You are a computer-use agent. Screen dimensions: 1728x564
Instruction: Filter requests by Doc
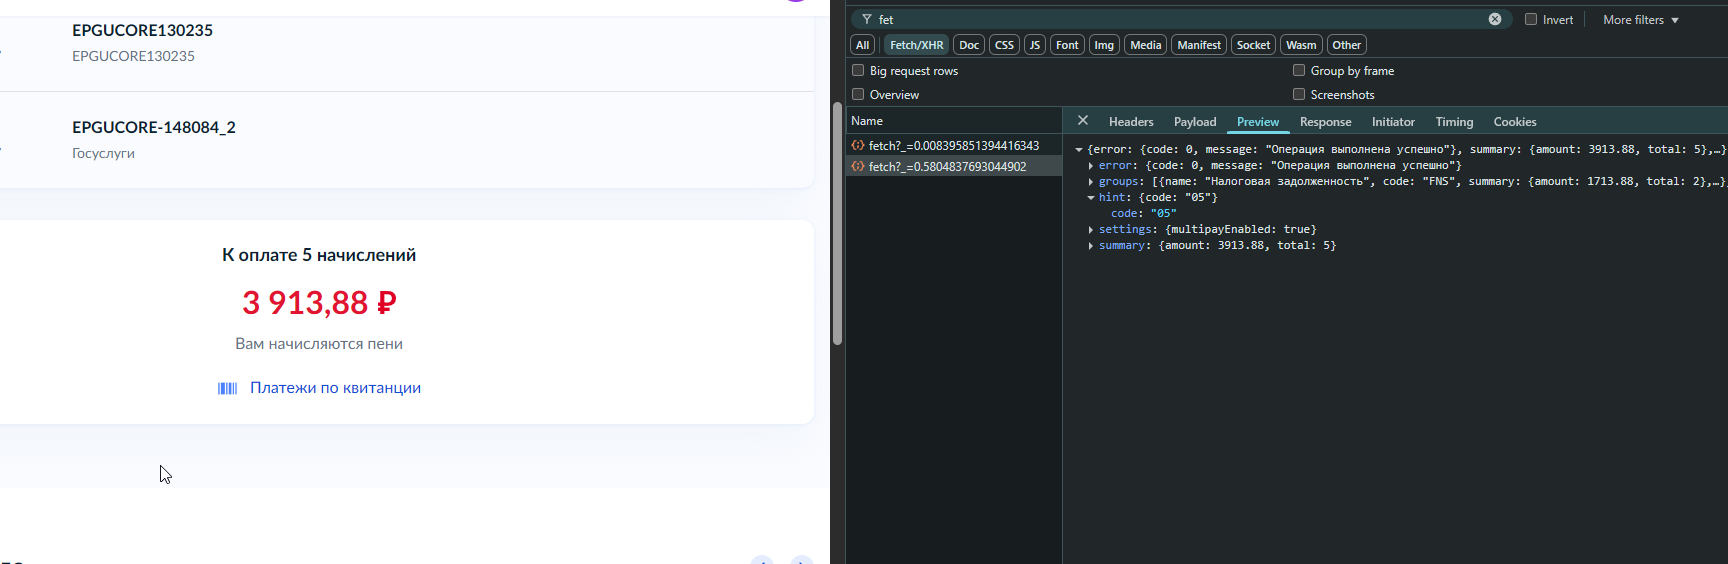(x=969, y=45)
